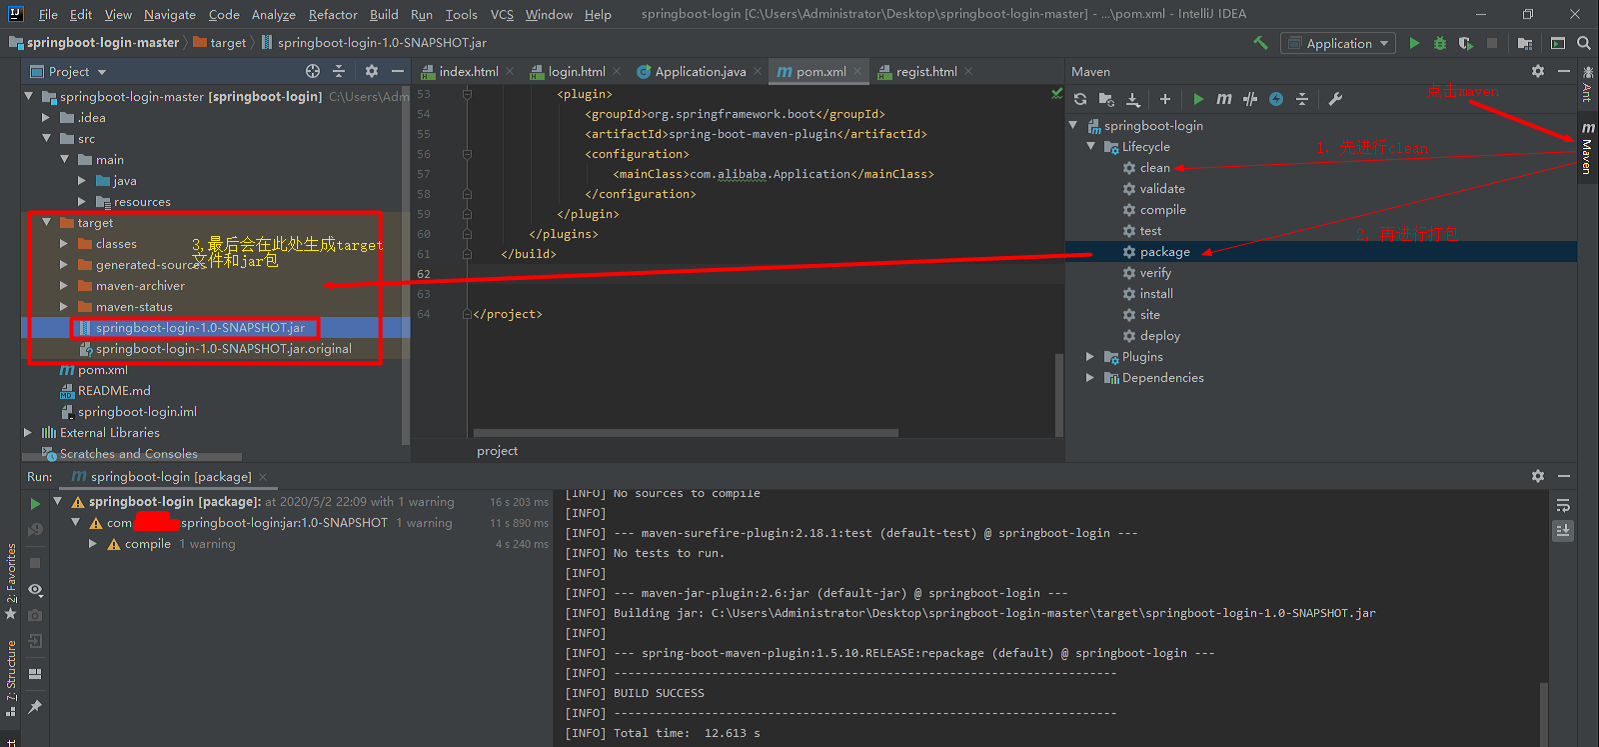
Task: Click the Maven side tool window button
Action: point(1588,147)
